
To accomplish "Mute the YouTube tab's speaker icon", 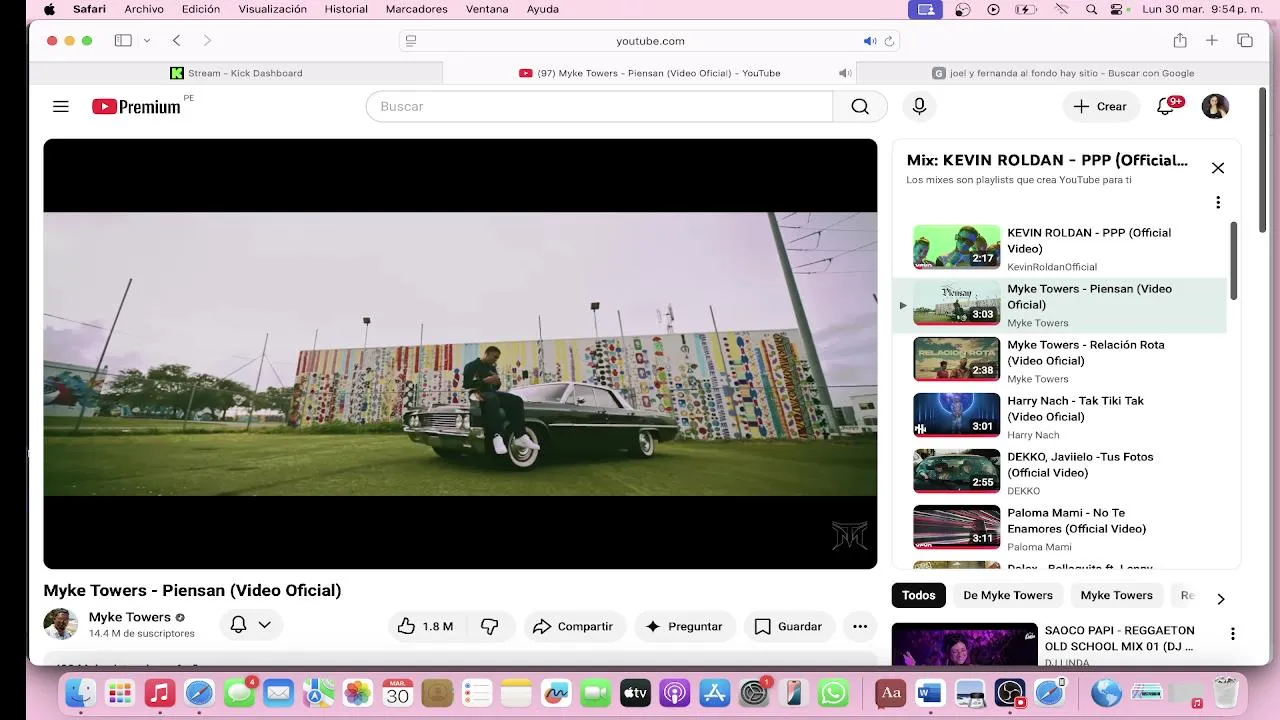I will pyautogui.click(x=845, y=73).
